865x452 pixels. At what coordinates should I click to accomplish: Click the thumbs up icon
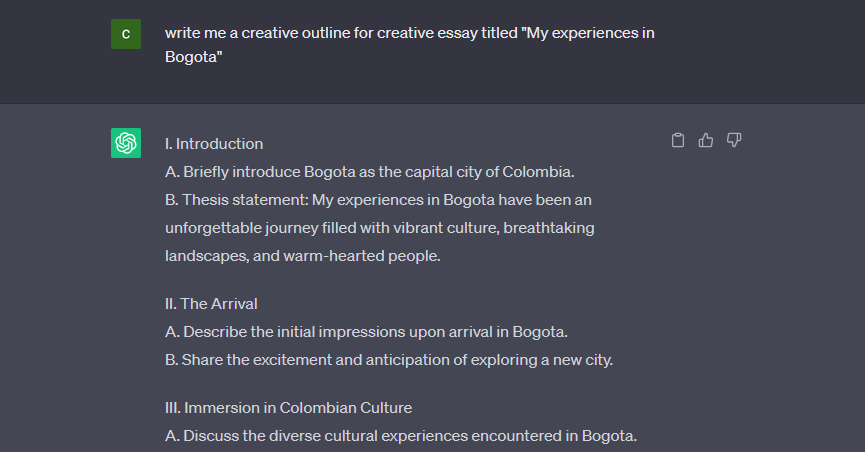click(x=706, y=140)
